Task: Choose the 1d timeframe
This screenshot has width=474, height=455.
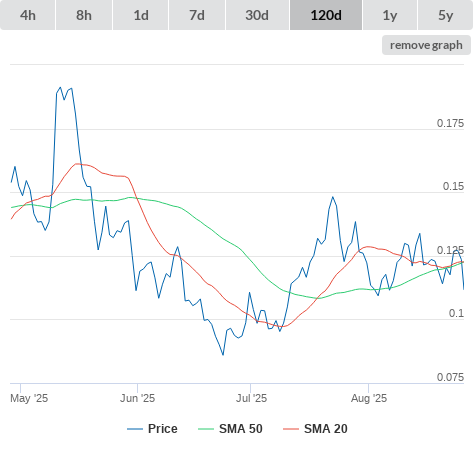Action: [141, 15]
